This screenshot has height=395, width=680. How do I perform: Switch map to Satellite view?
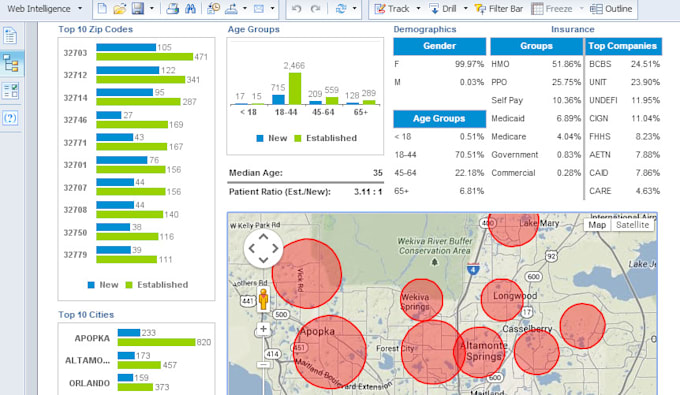[x=632, y=225]
